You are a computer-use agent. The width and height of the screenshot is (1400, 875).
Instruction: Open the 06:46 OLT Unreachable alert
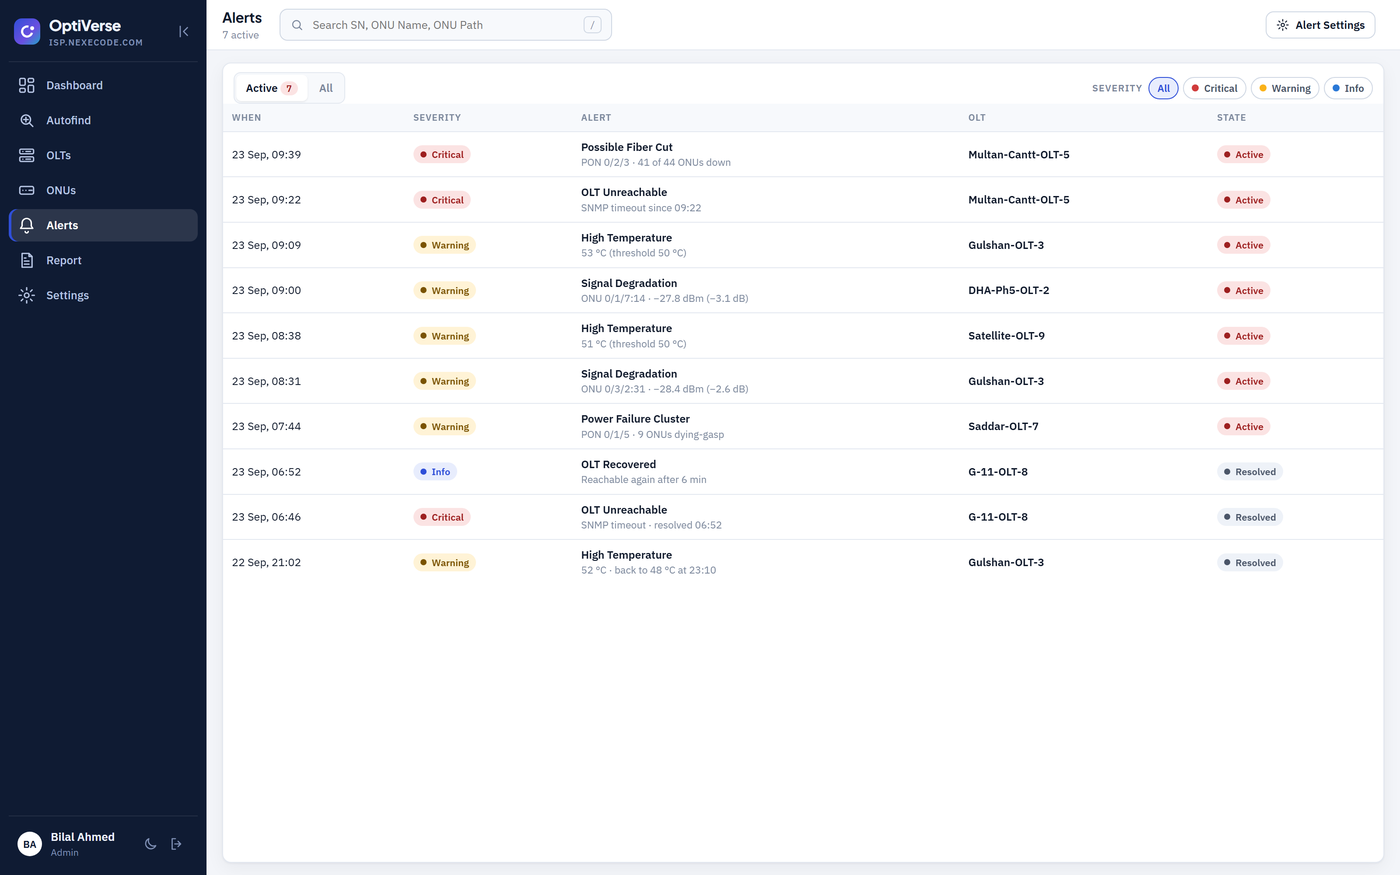tap(803, 517)
